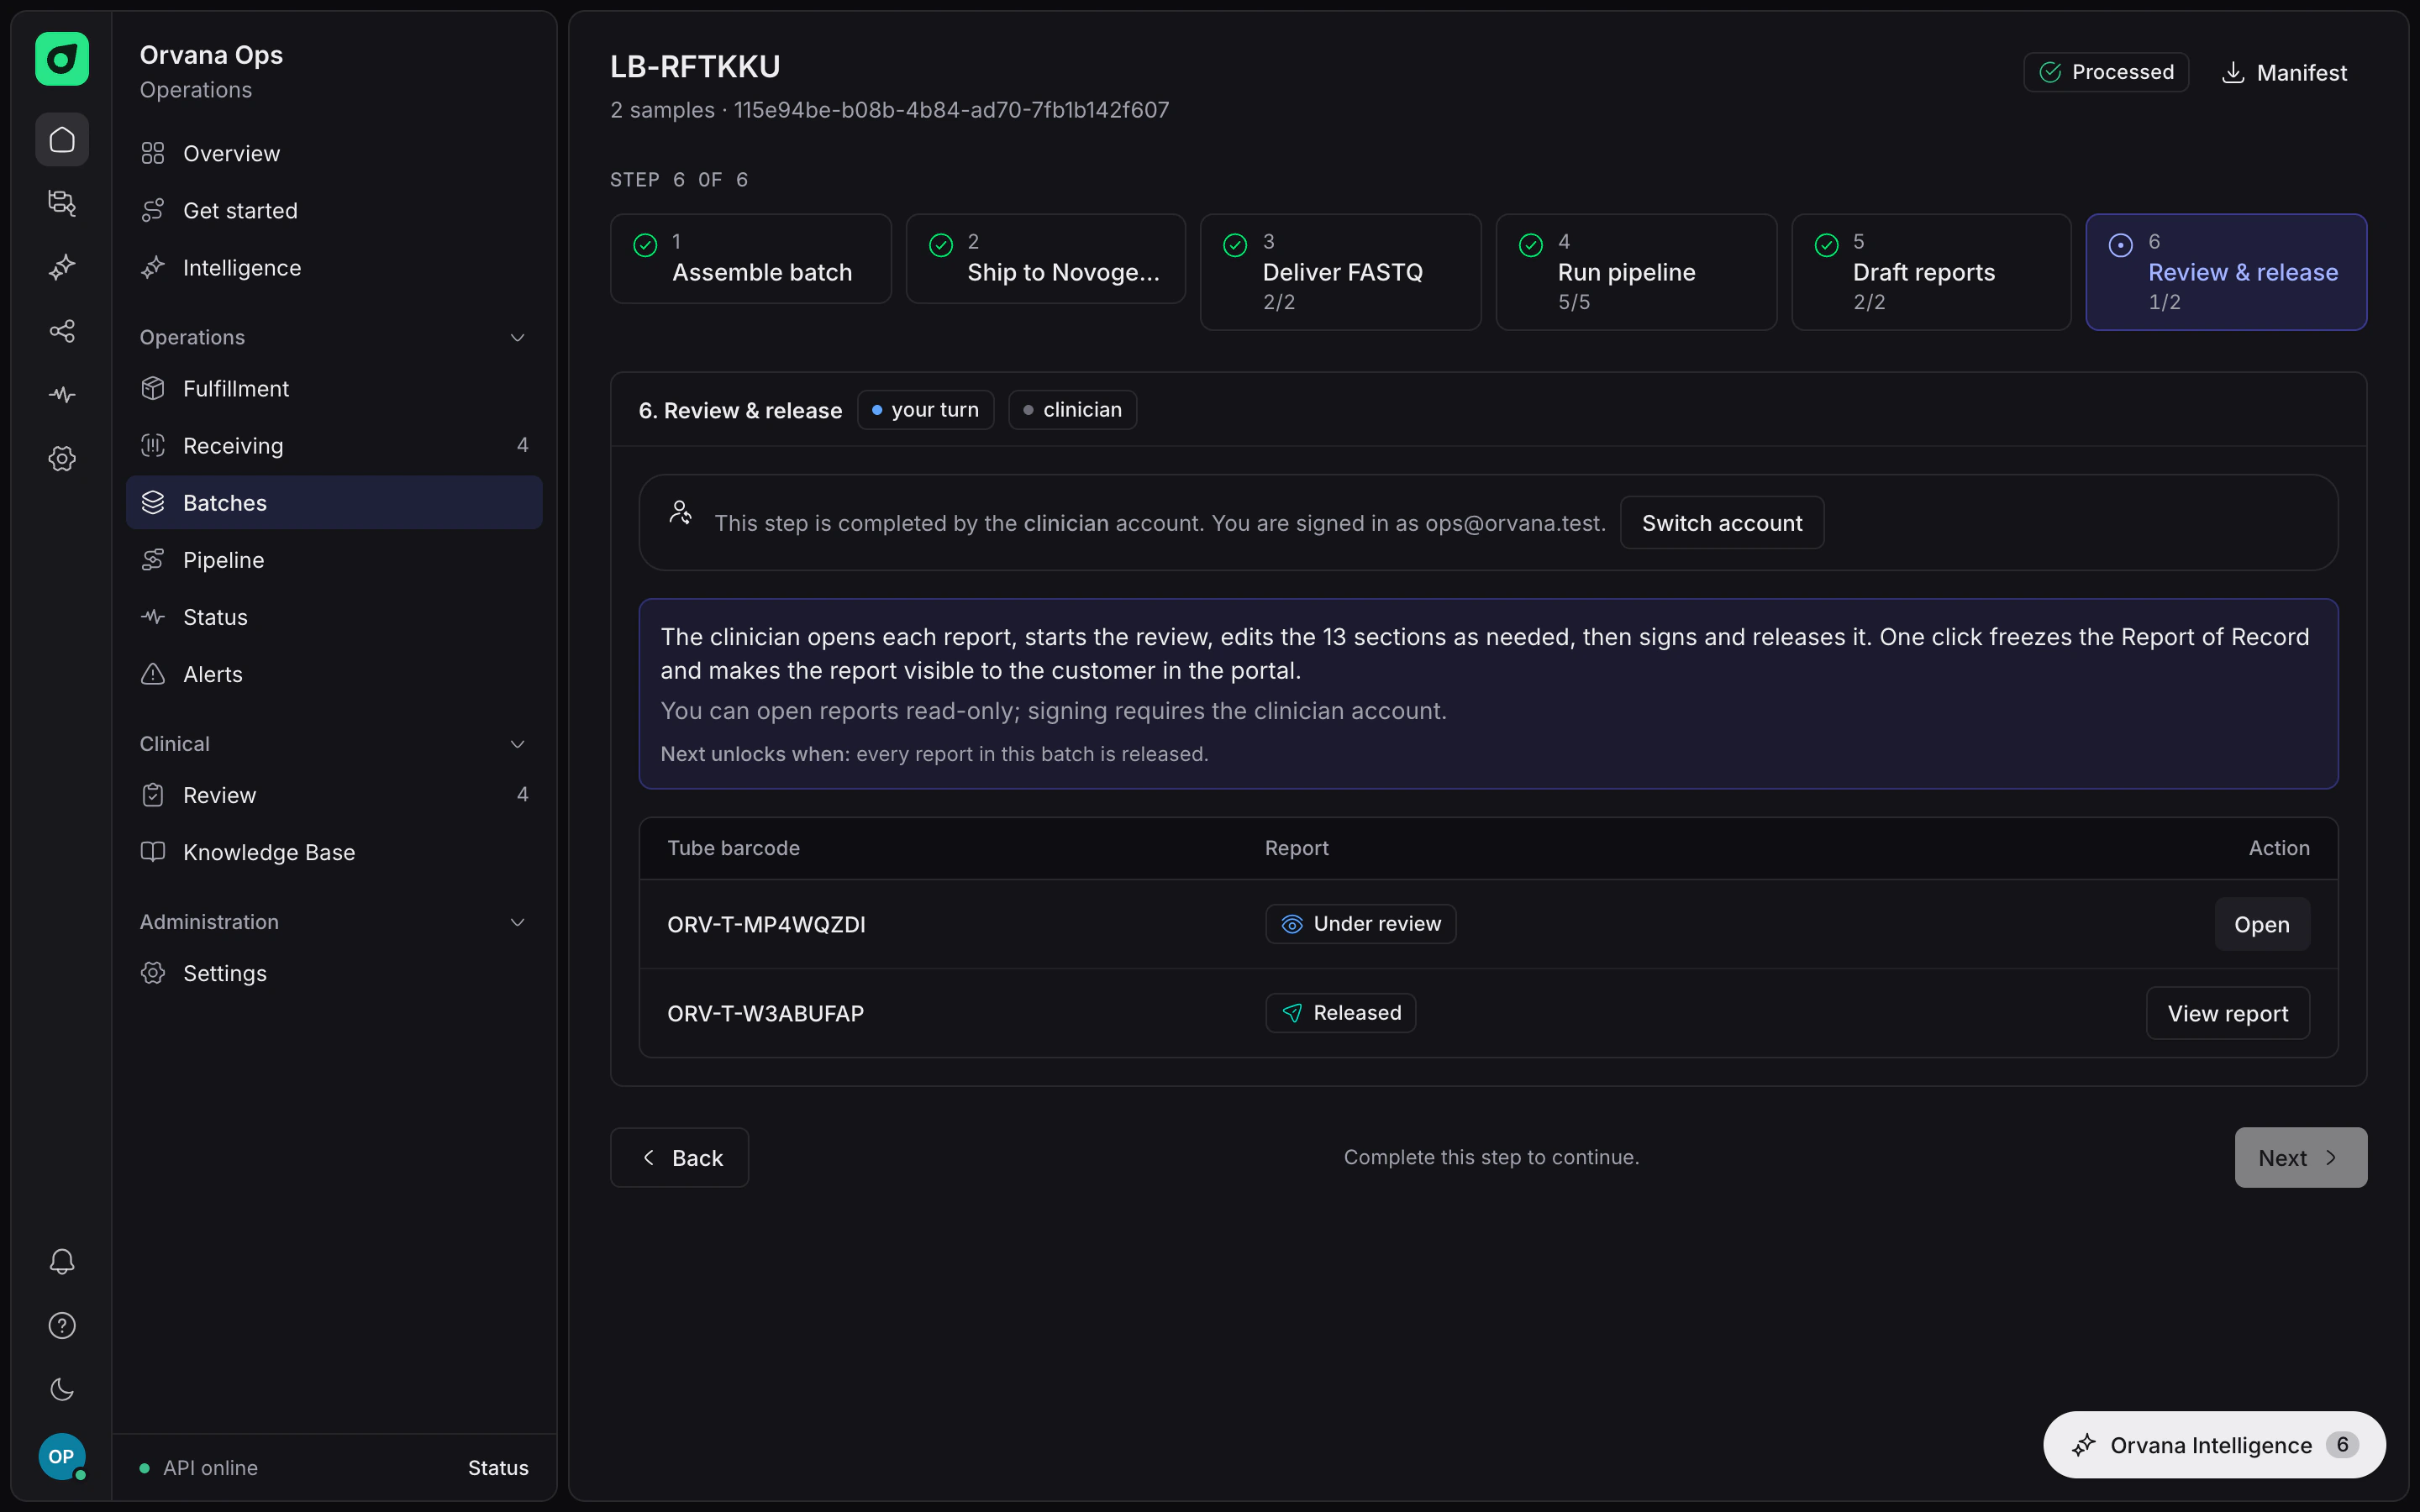The height and width of the screenshot is (1512, 2420).
Task: Open report for ORV-T-MP4WQZDI
Action: (x=2262, y=924)
